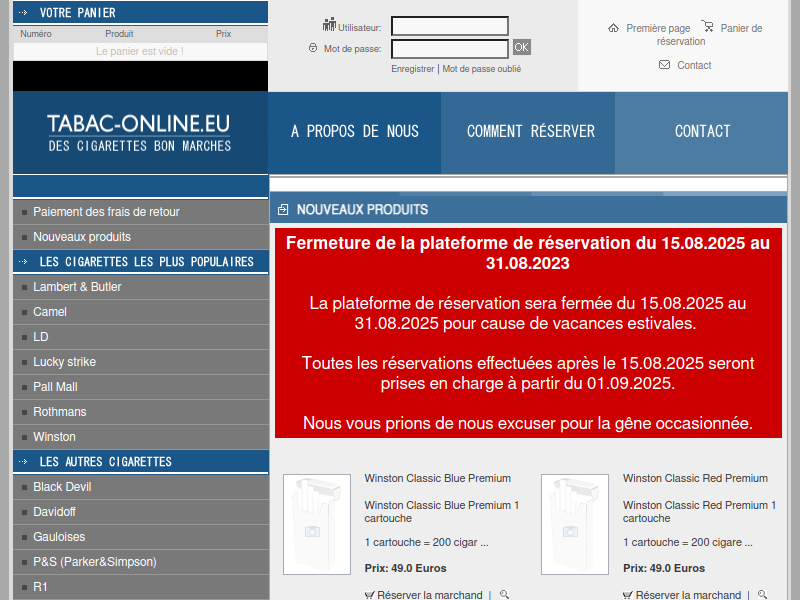Open the Contact link in top right
Screen dimensions: 800x600
click(x=694, y=65)
